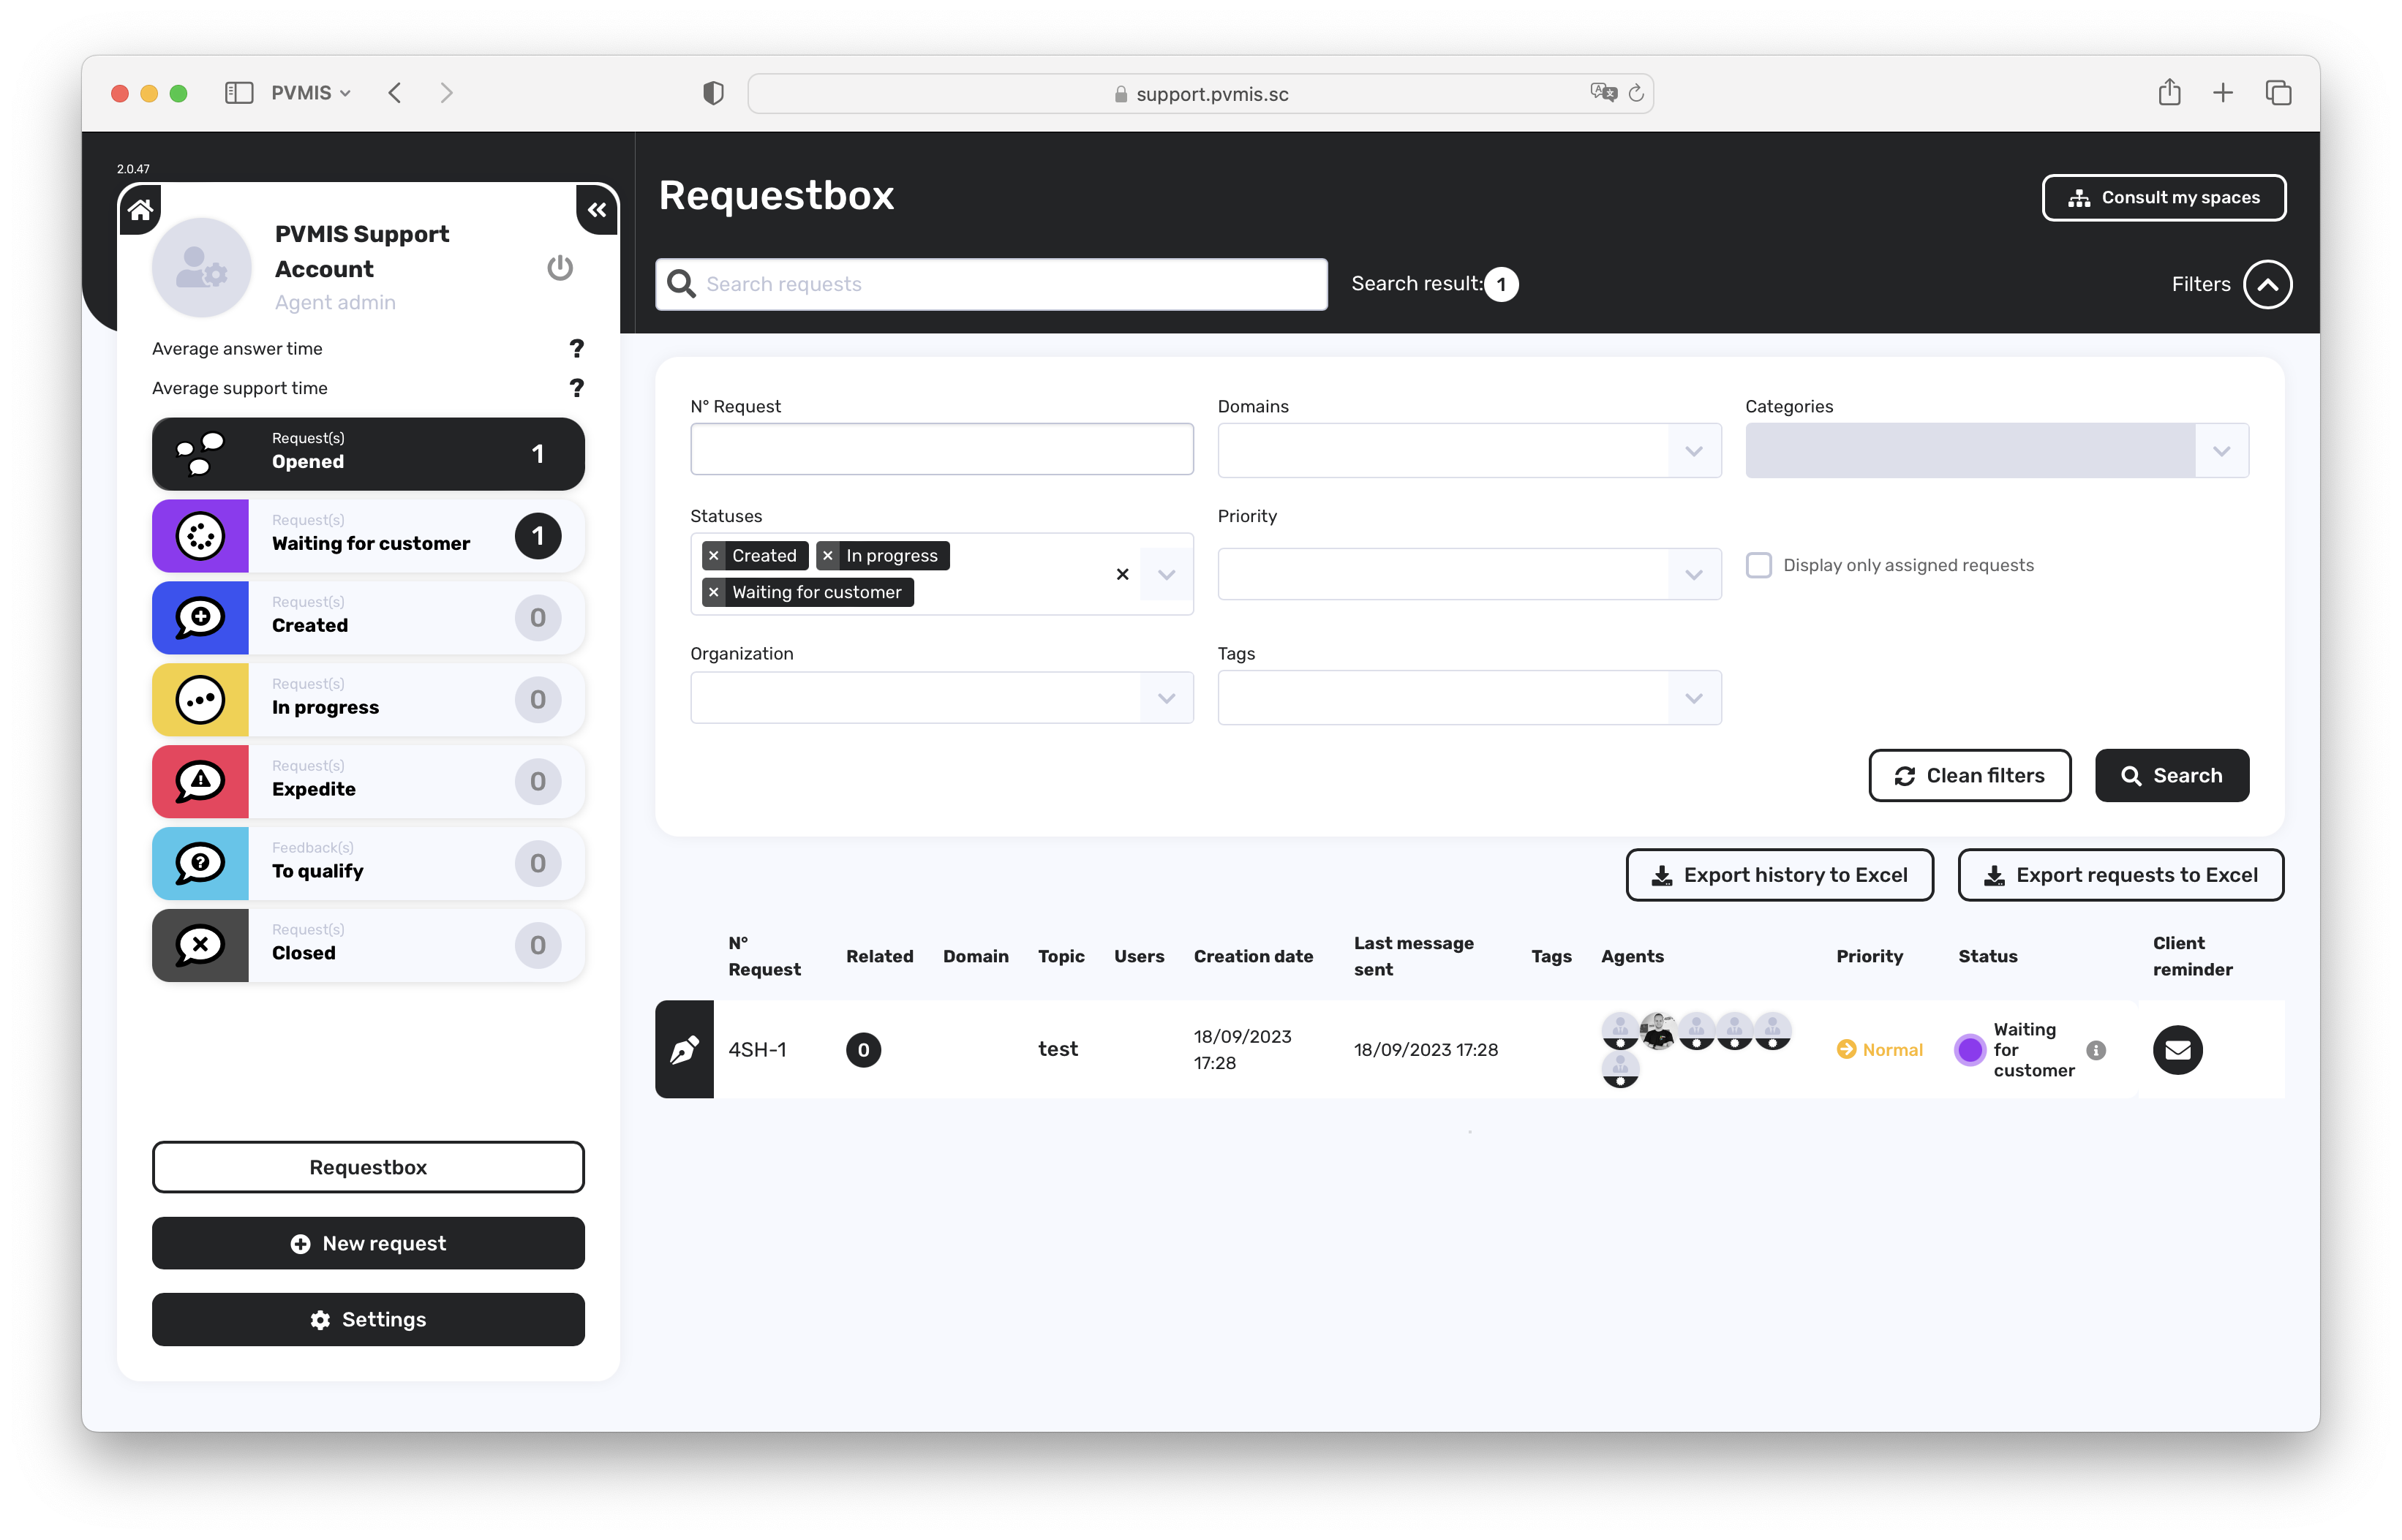
Task: Open the edit pen icon for 4SH-1
Action: [684, 1049]
